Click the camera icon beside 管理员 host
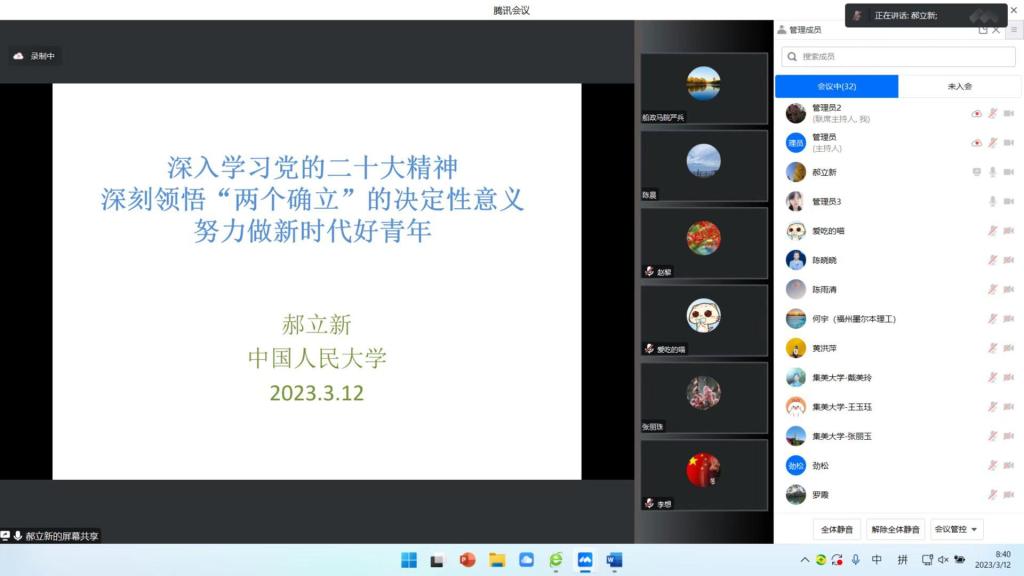 [x=1008, y=142]
